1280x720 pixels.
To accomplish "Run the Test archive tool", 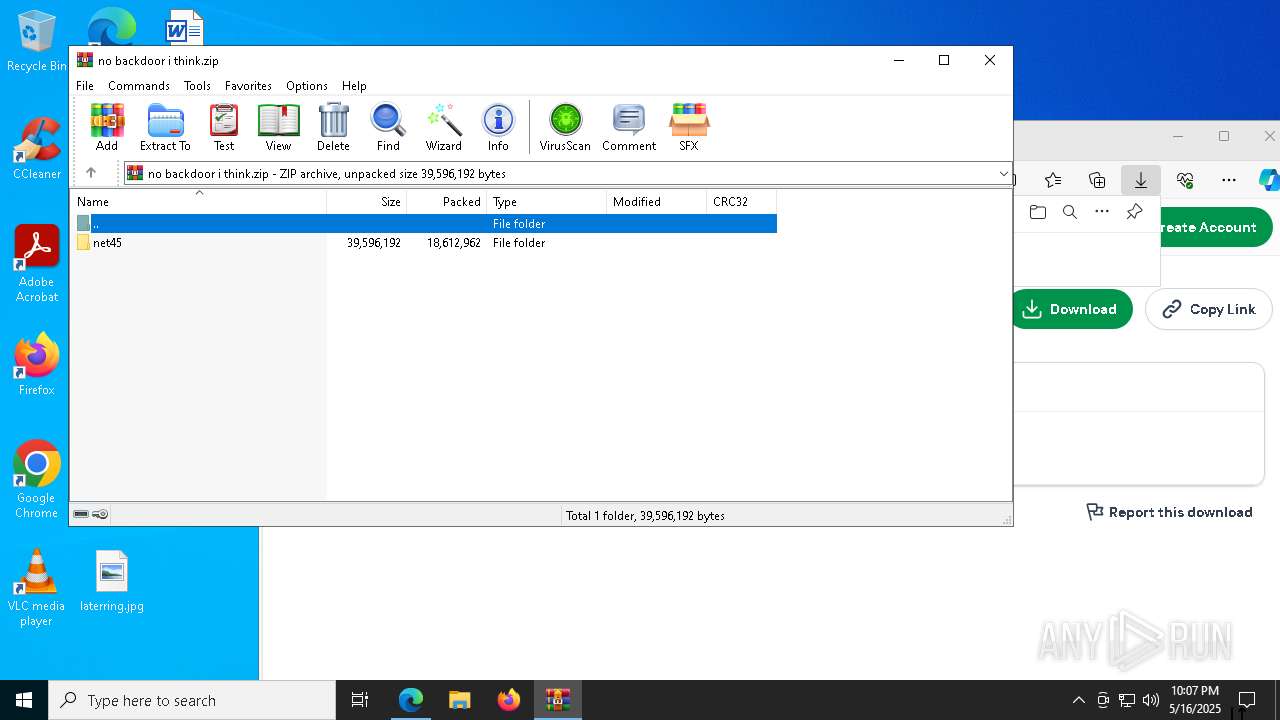I will pos(224,127).
